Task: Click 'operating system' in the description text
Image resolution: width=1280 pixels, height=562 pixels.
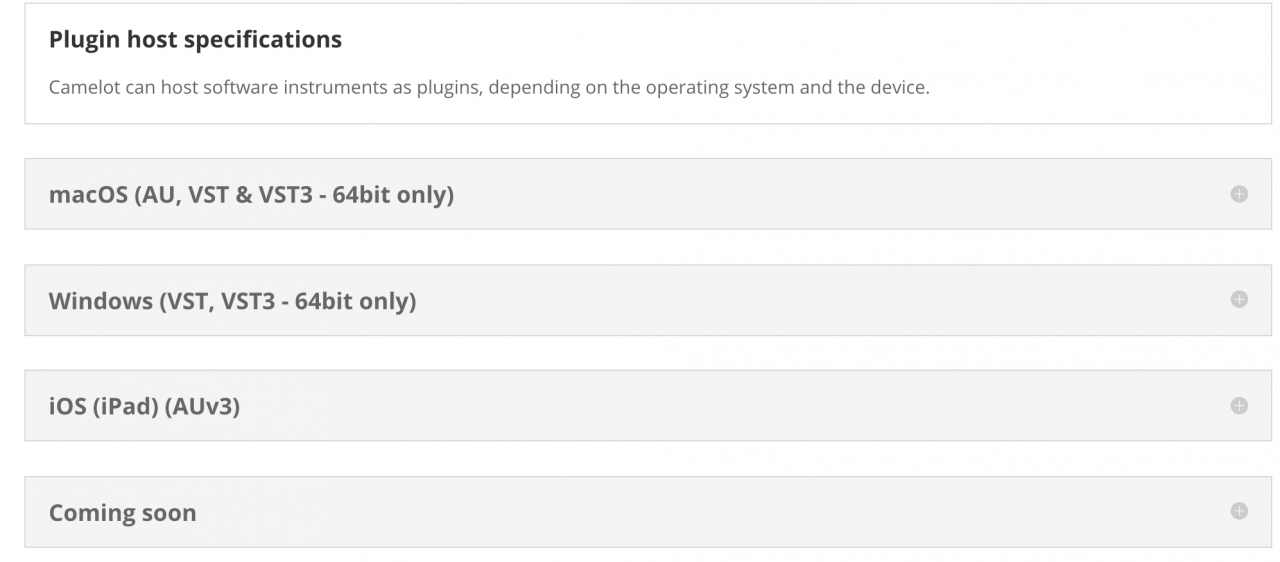Action: pos(720,87)
